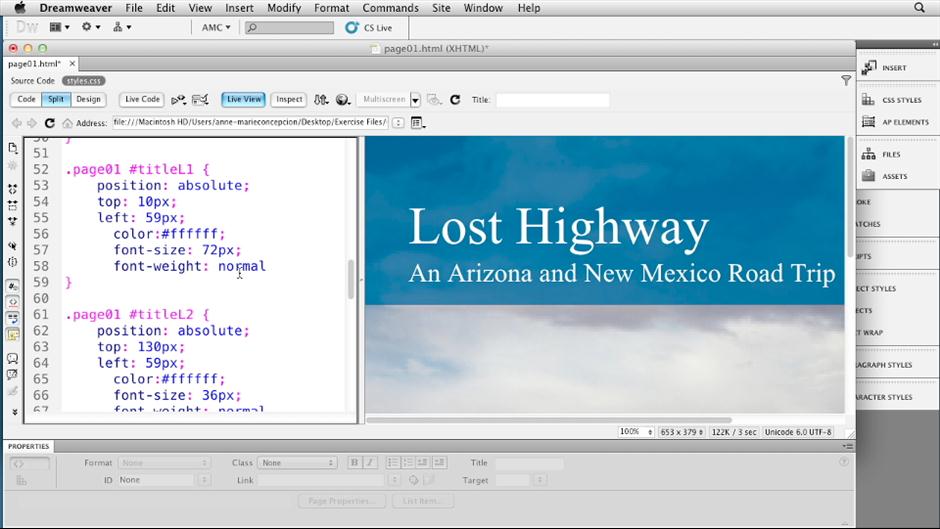This screenshot has width=940, height=529.
Task: Click the Refresh Design View icon
Action: pos(455,100)
